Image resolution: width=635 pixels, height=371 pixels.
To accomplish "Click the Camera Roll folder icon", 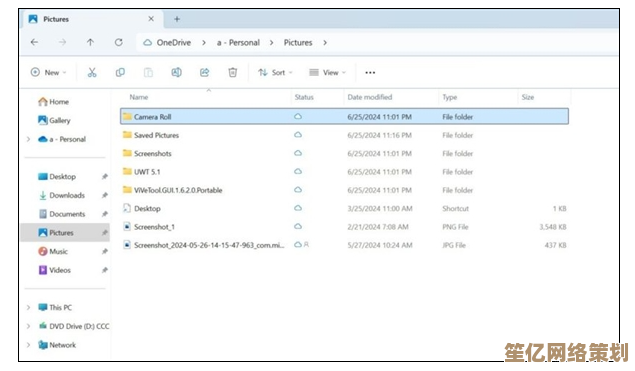I will pos(127,117).
